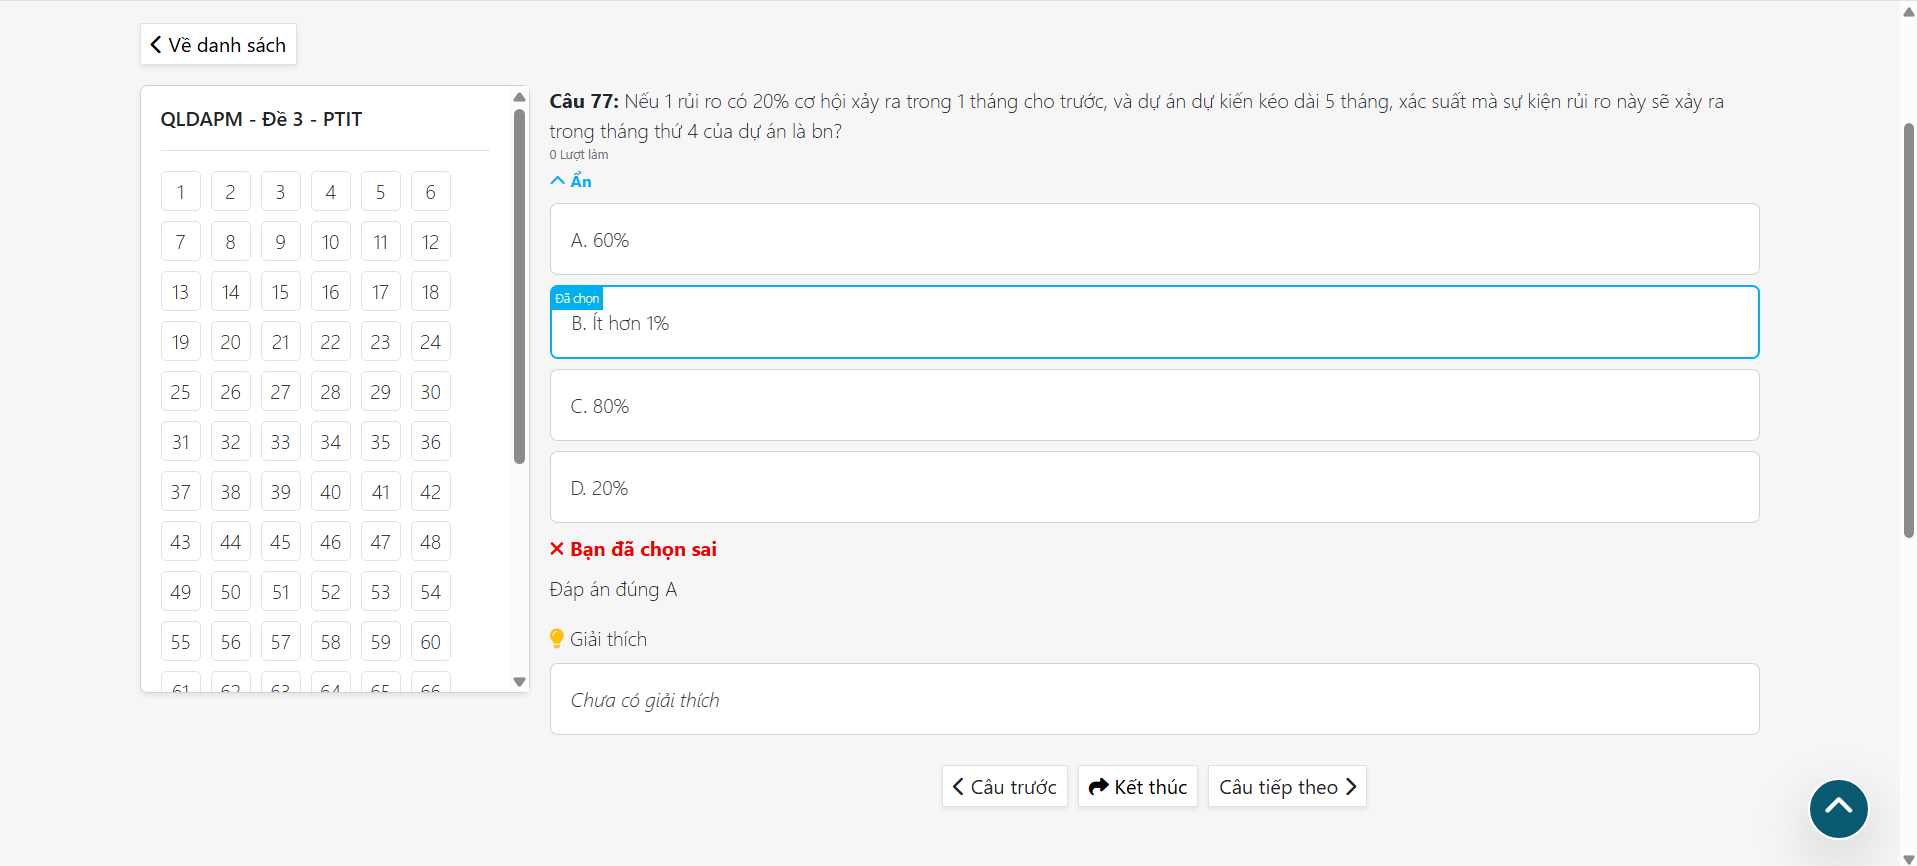Click the question list panel scrollbar thumb
Image resolution: width=1917 pixels, height=866 pixels.
tap(519, 285)
